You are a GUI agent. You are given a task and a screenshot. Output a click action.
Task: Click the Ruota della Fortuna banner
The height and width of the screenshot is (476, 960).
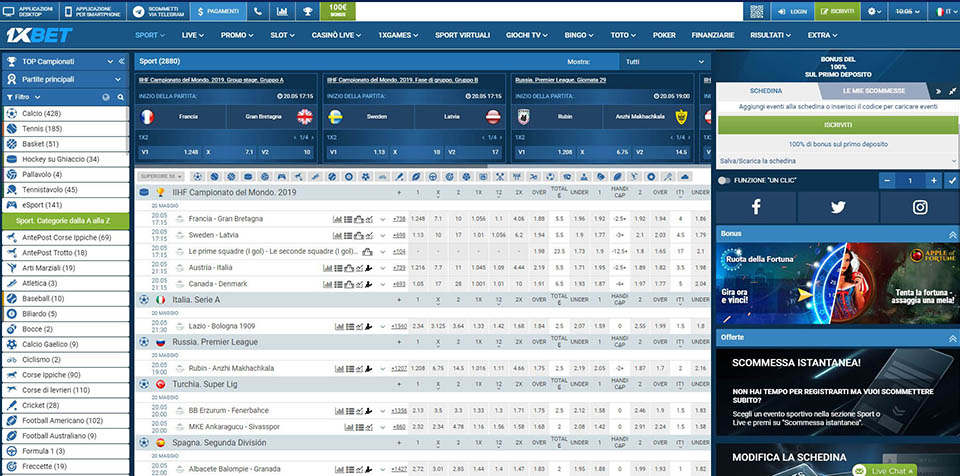click(x=779, y=284)
